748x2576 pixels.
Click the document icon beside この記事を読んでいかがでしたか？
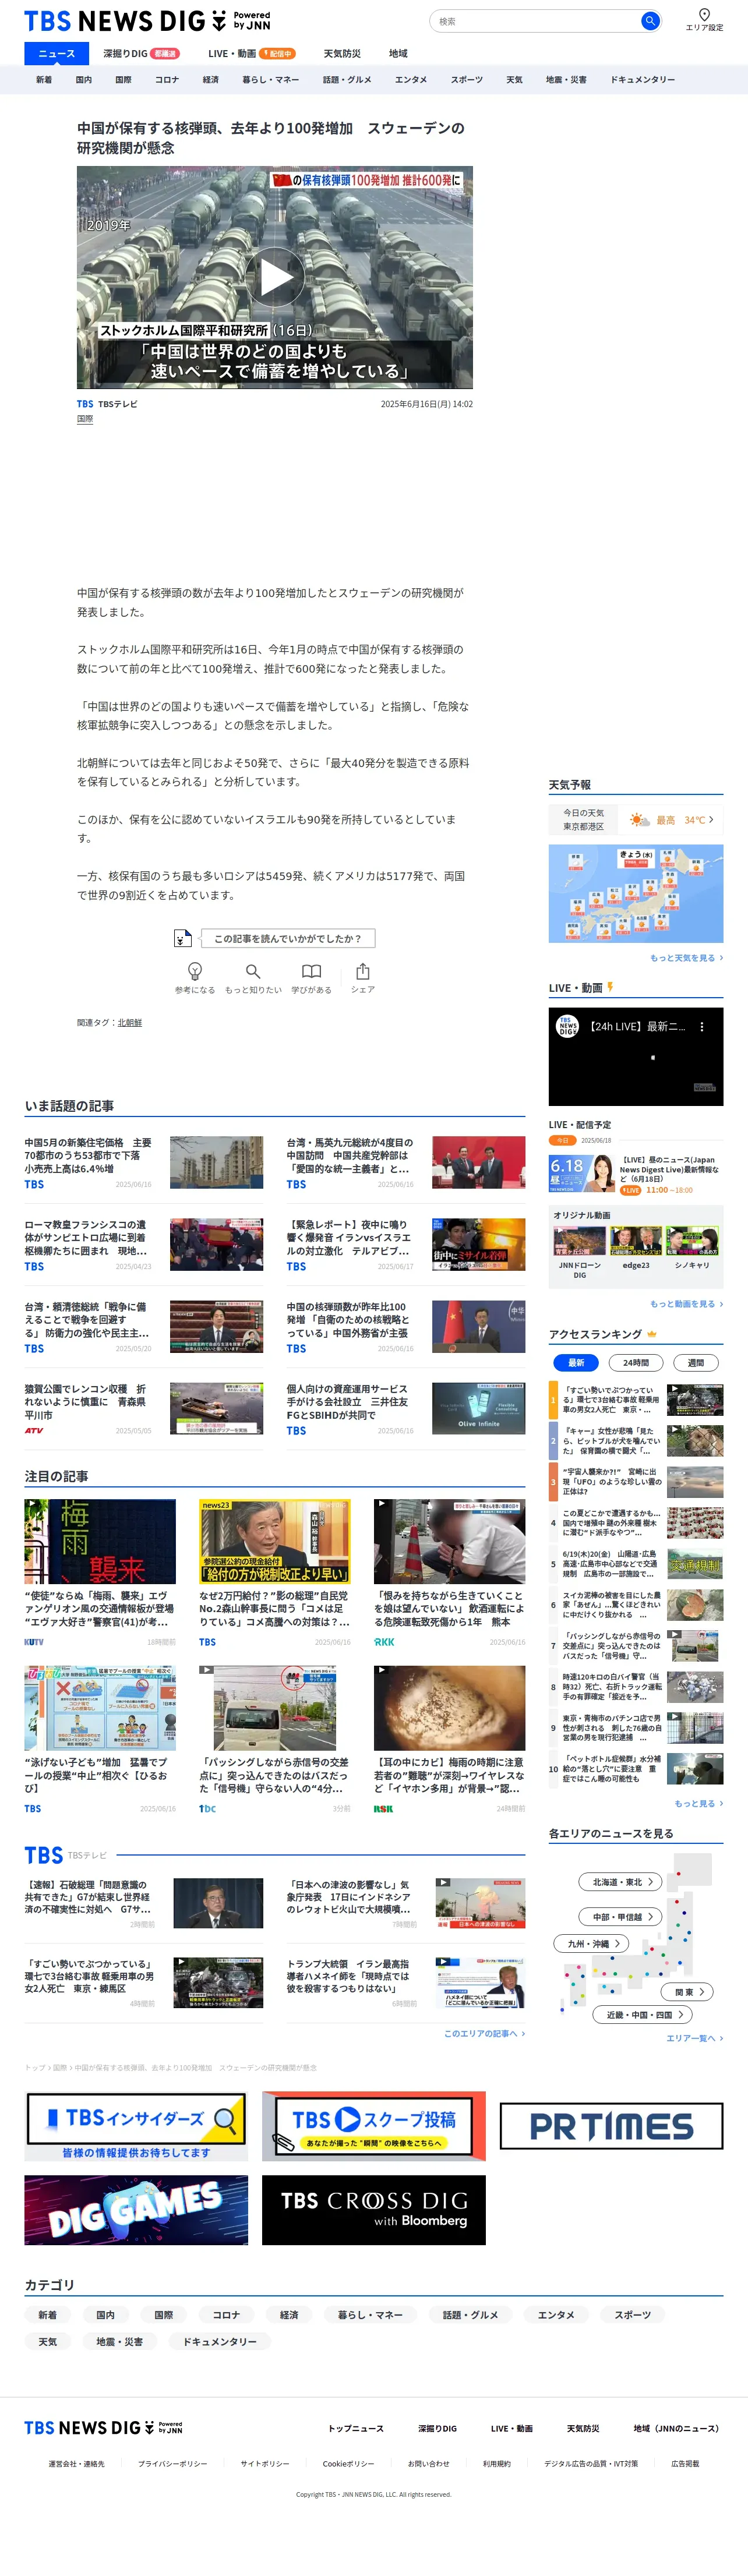point(182,938)
